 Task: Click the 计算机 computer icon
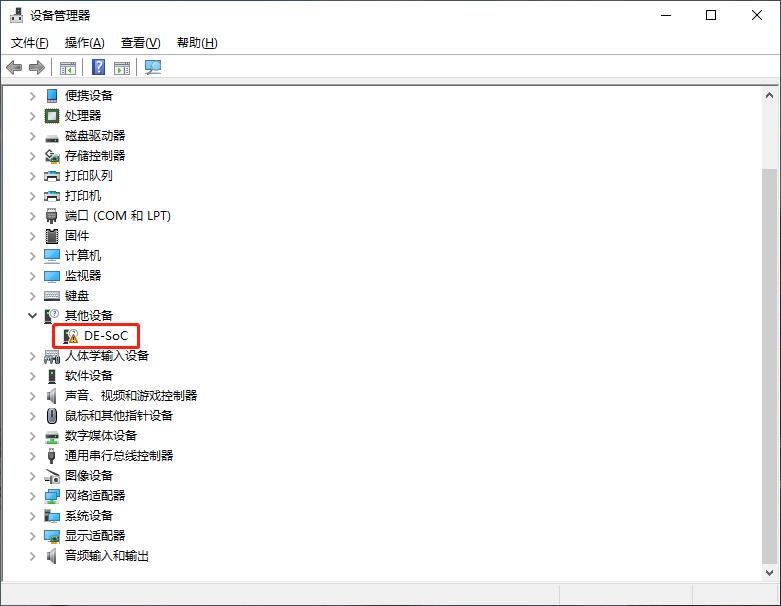click(52, 255)
